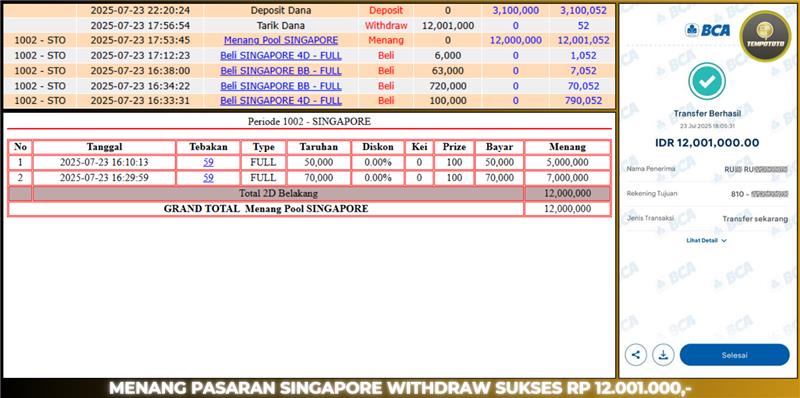Open the Menang Pool SINGAPORE link

pyautogui.click(x=281, y=40)
